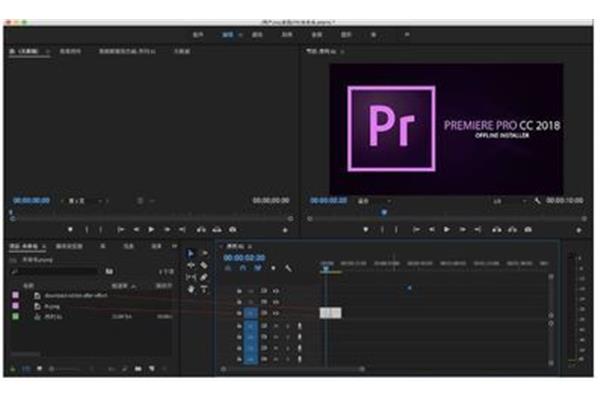600x400 pixels.
Task: Toggle track output eye on top video track
Action: (276, 291)
